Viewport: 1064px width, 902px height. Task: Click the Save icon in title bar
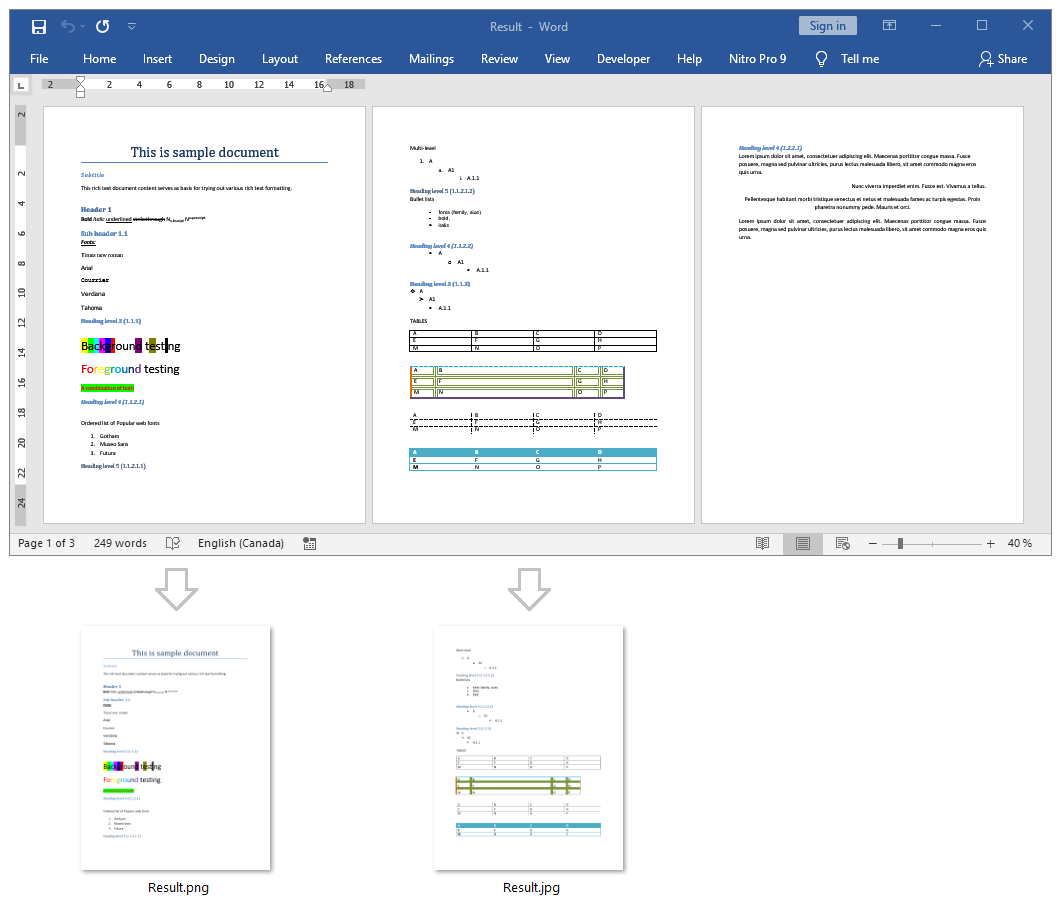(39, 27)
